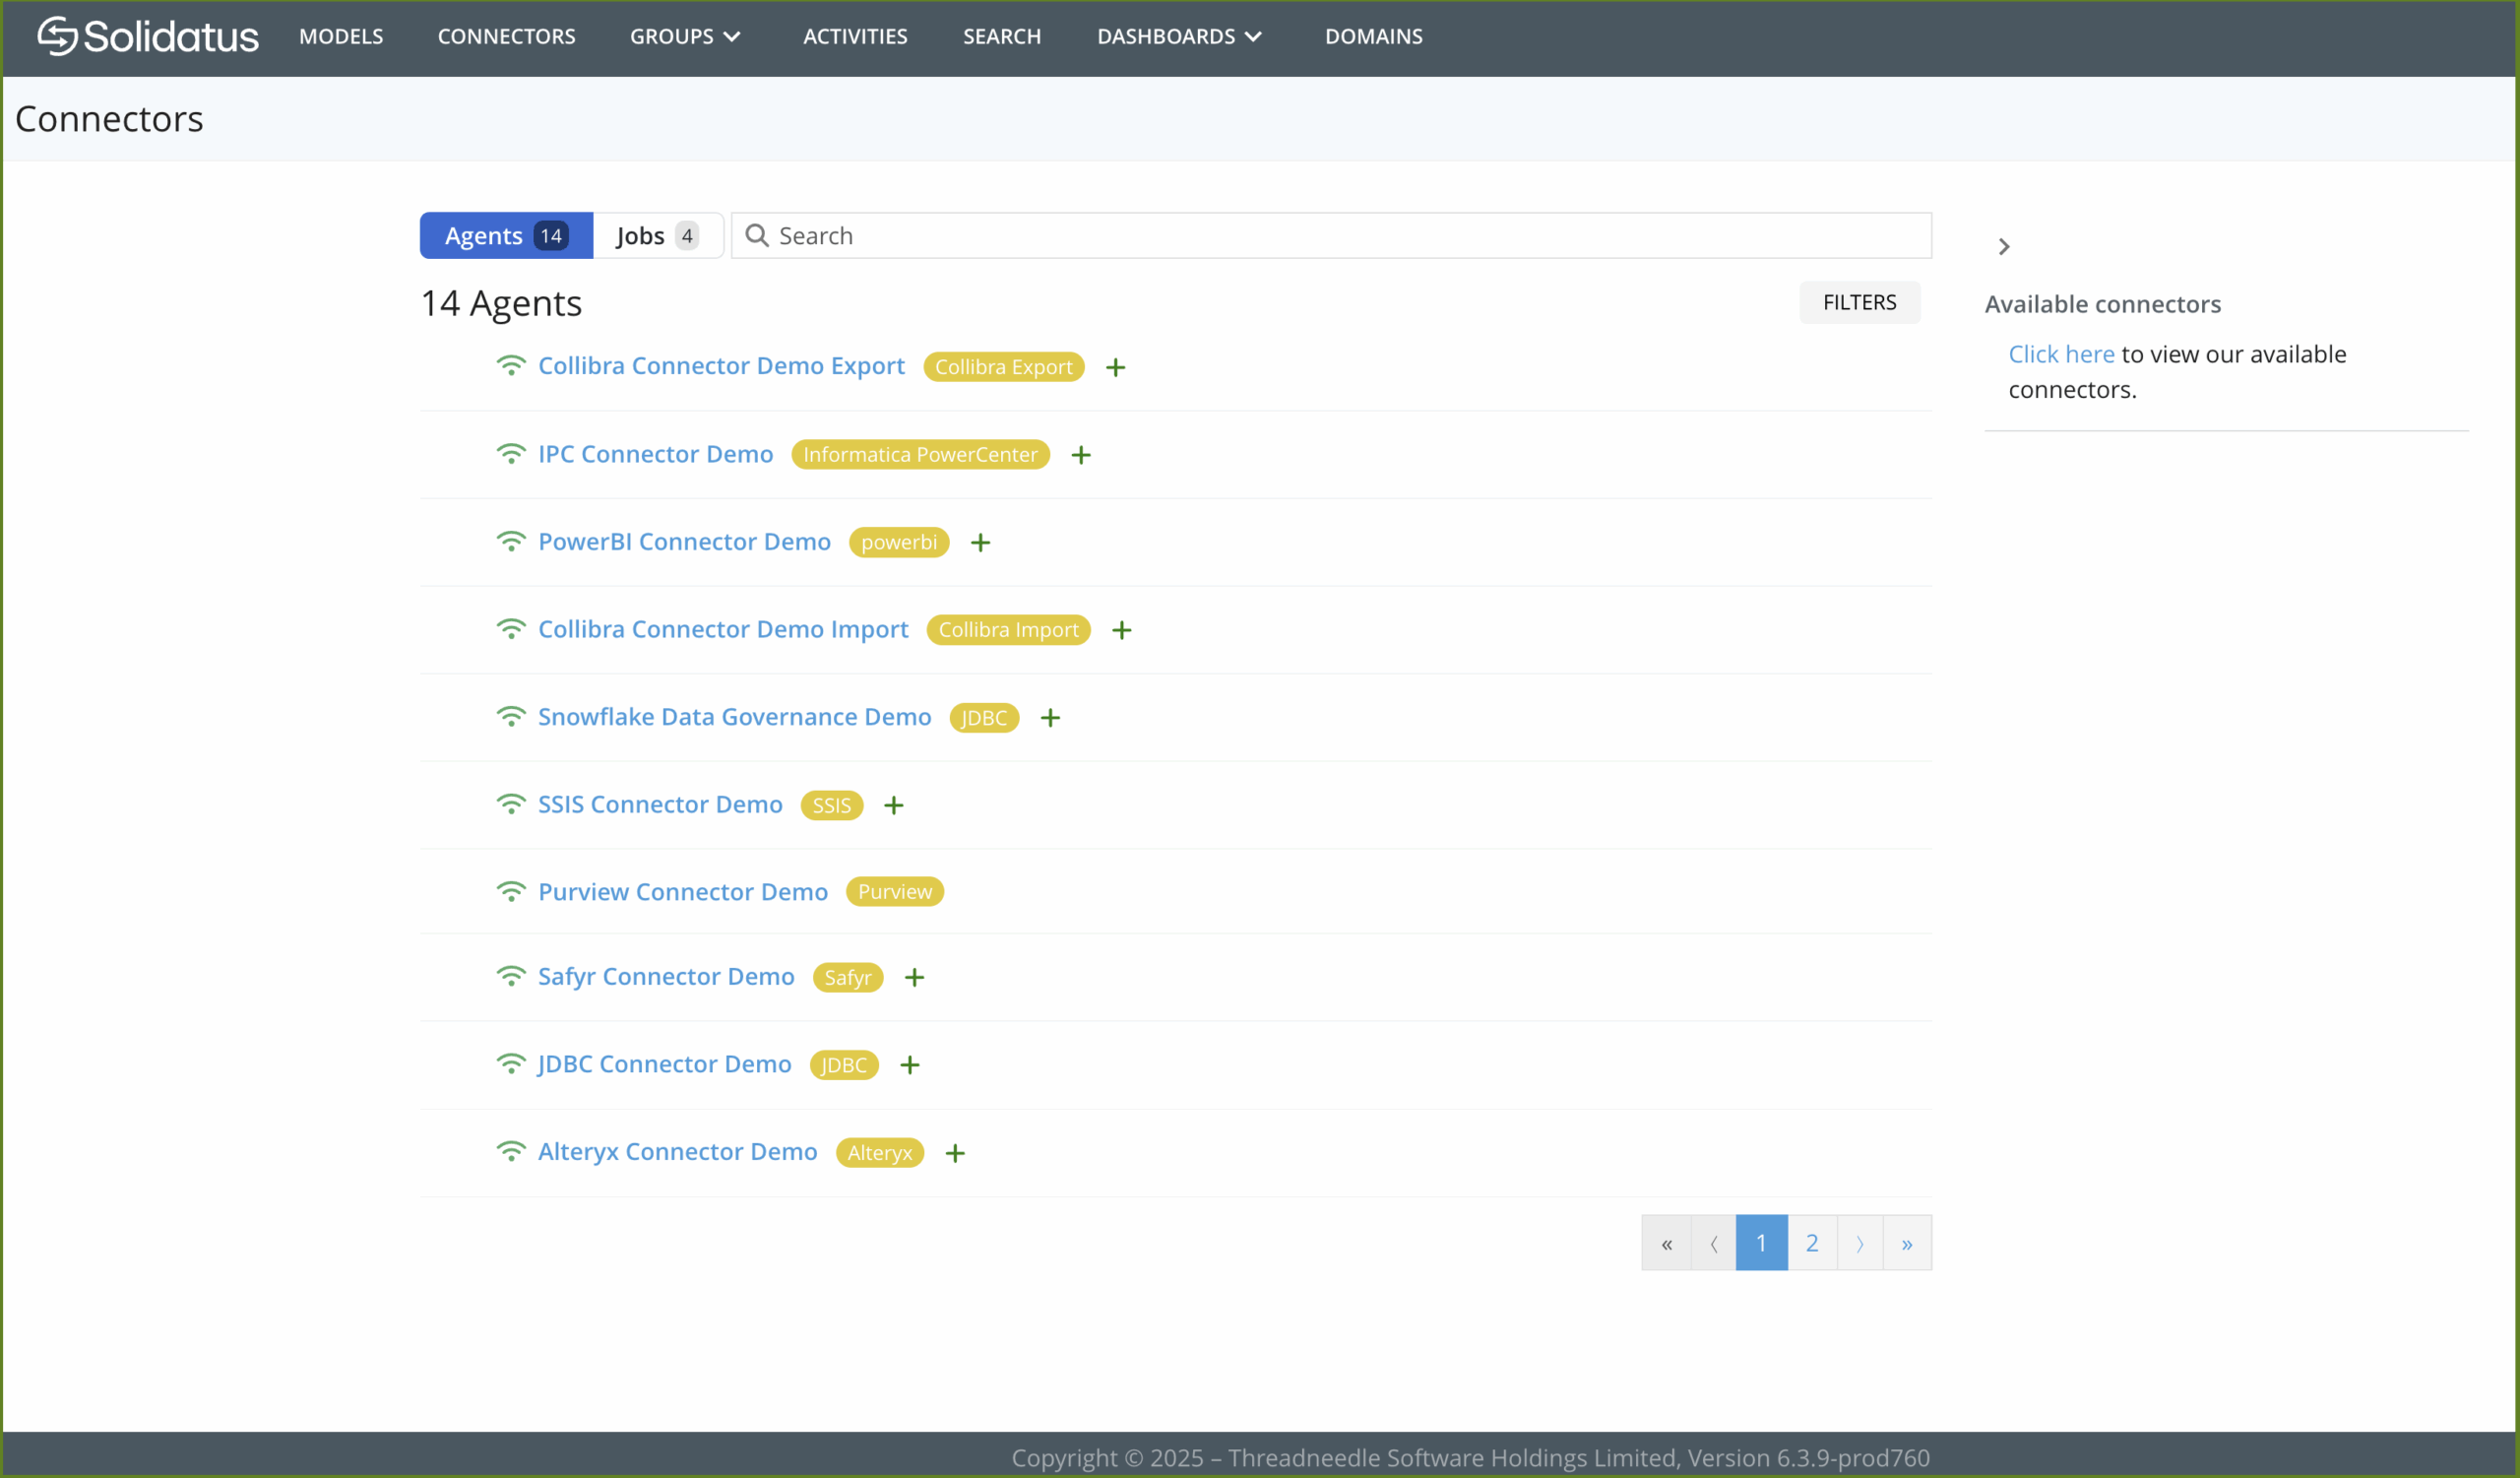Viewport: 2520px width, 1478px height.
Task: Open the Connectors menu item
Action: tap(507, 36)
